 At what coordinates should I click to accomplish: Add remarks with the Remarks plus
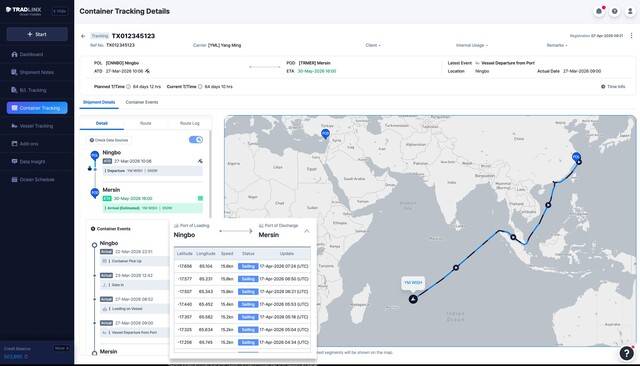click(566, 45)
